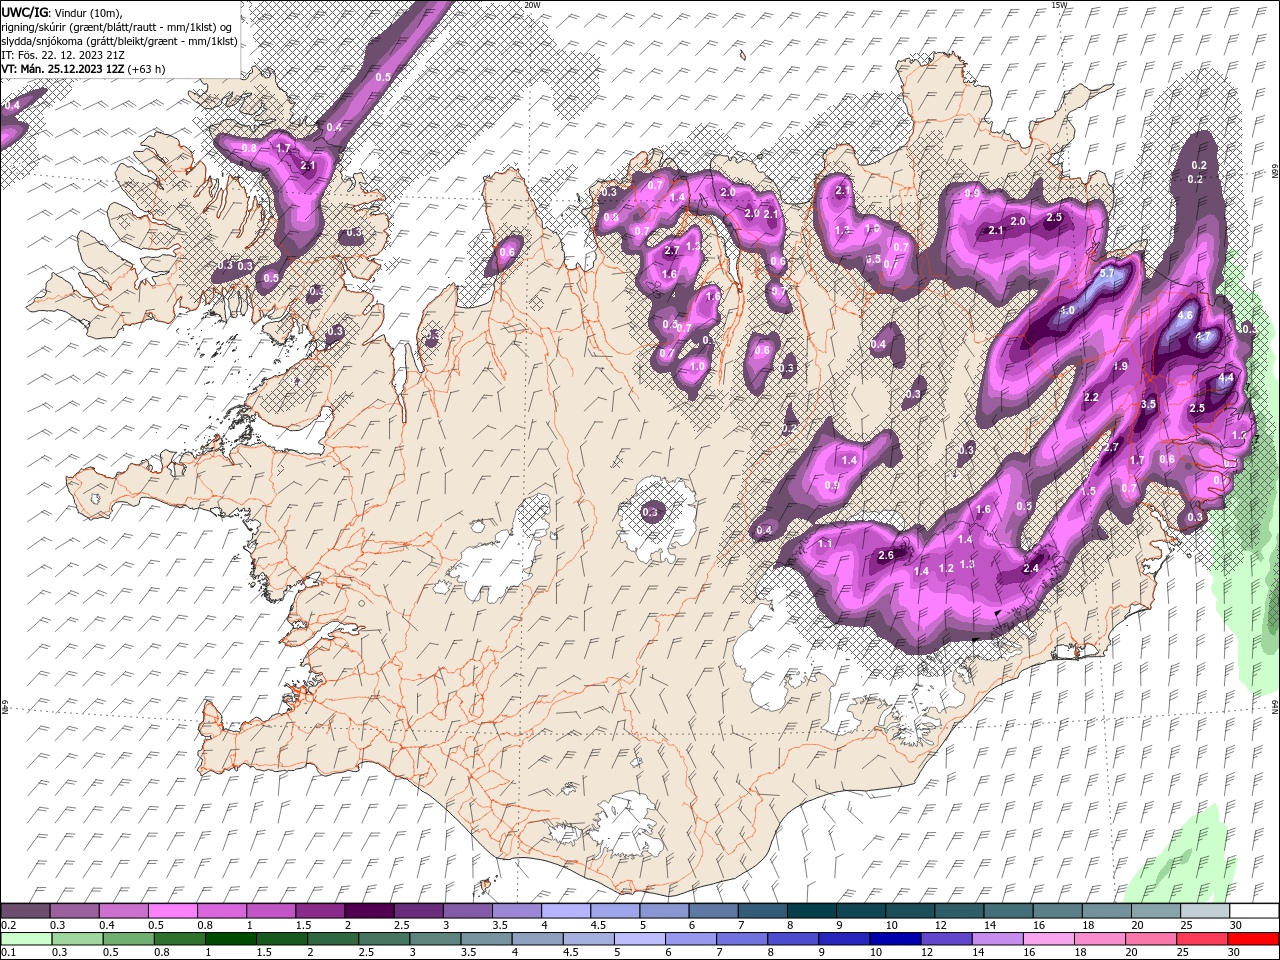Click upper legend swatch between 2 and 2.5
The image size is (1280, 960).
click(x=369, y=911)
